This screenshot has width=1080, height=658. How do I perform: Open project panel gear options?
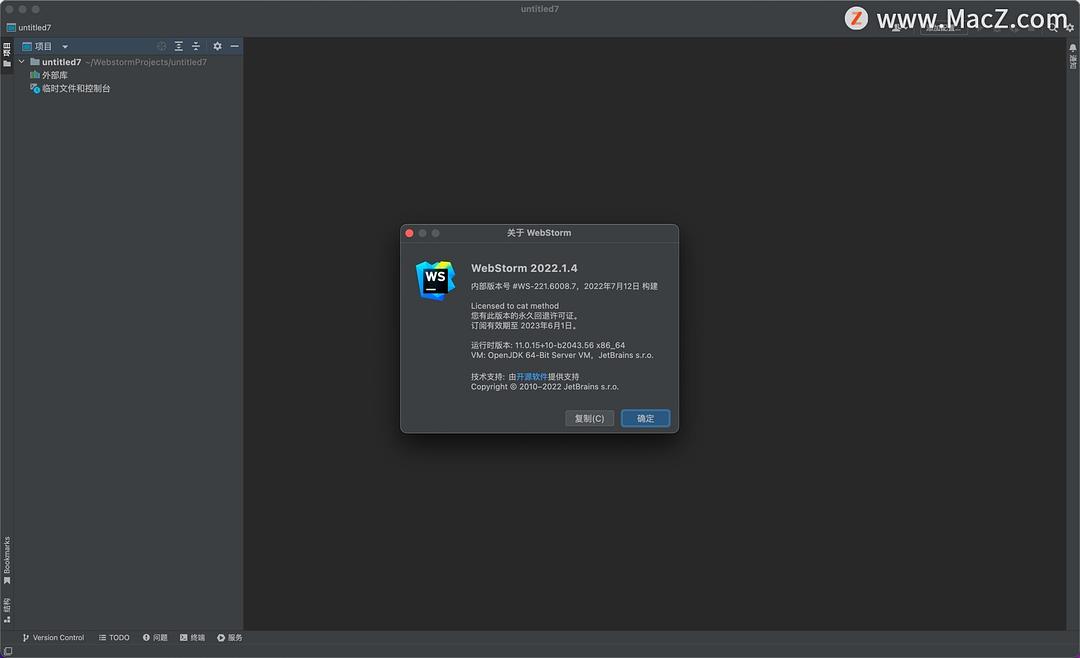pyautogui.click(x=217, y=46)
